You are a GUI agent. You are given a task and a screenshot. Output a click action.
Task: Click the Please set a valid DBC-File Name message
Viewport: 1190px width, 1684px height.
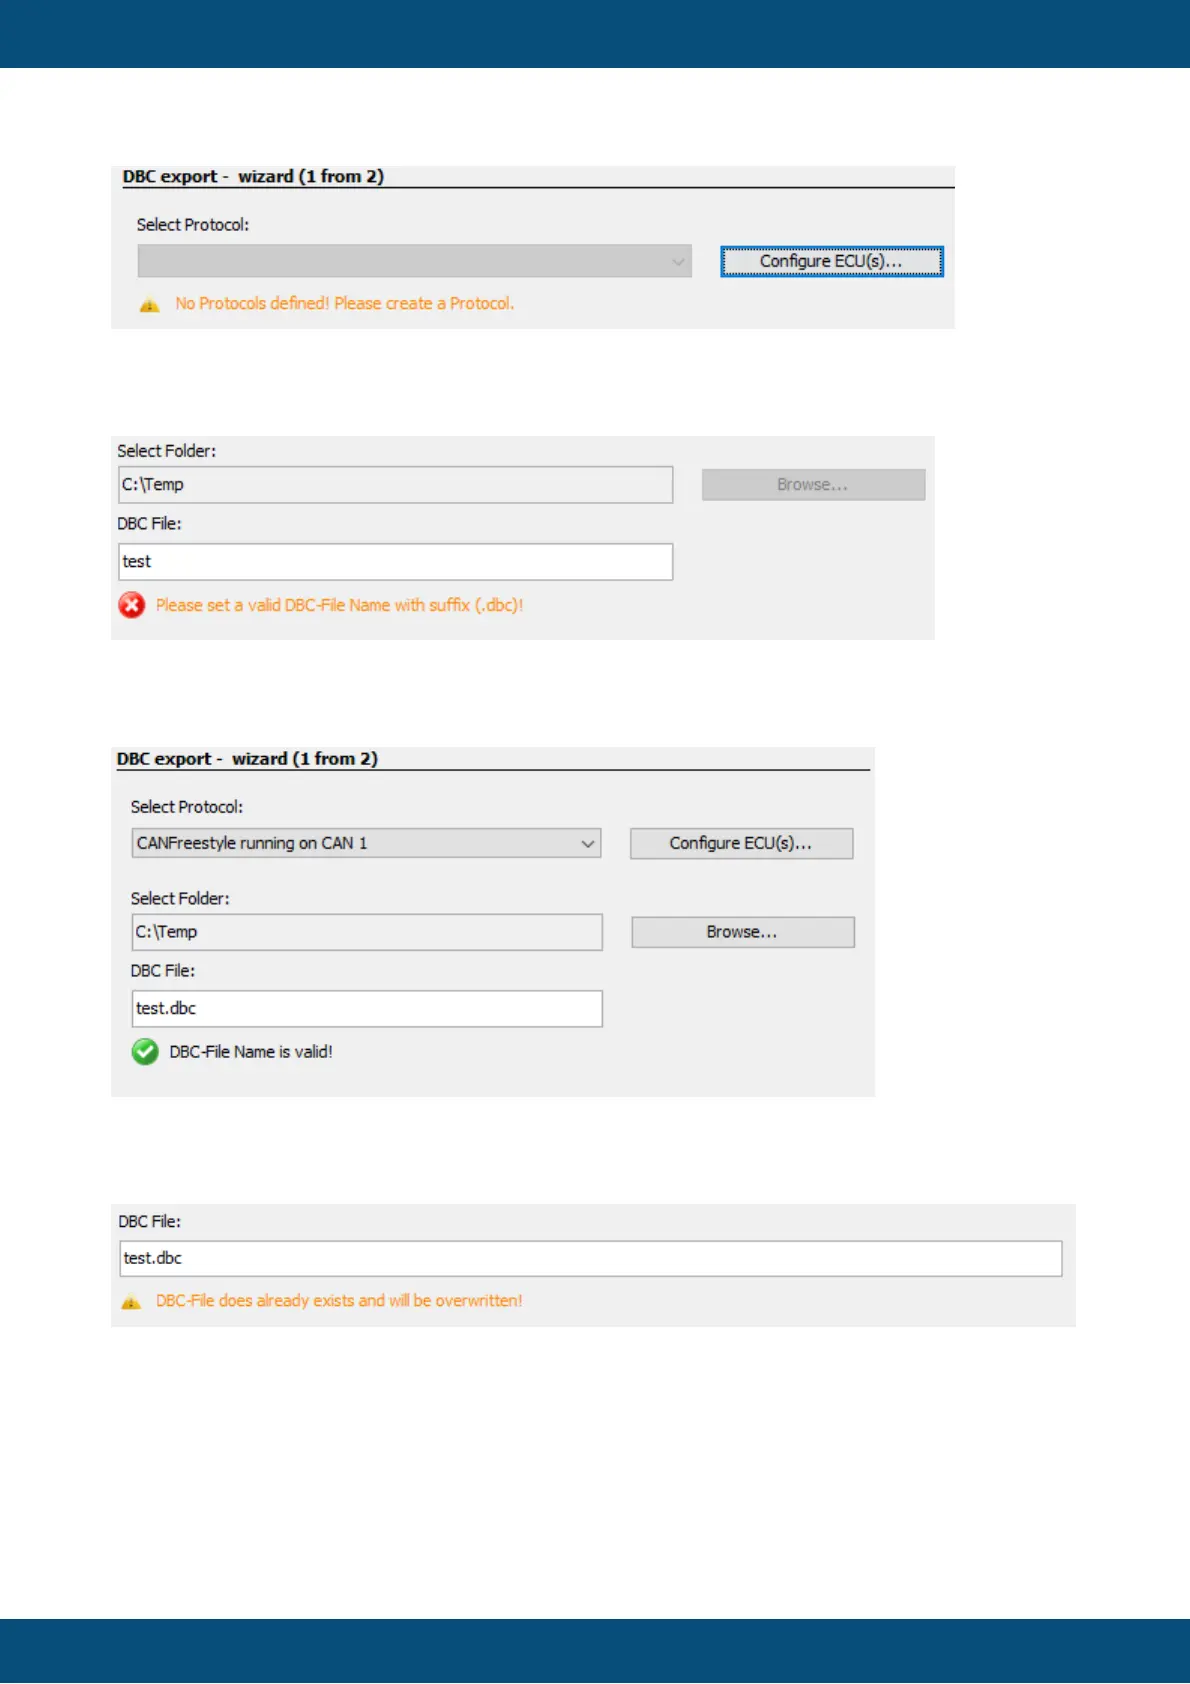pyautogui.click(x=339, y=605)
